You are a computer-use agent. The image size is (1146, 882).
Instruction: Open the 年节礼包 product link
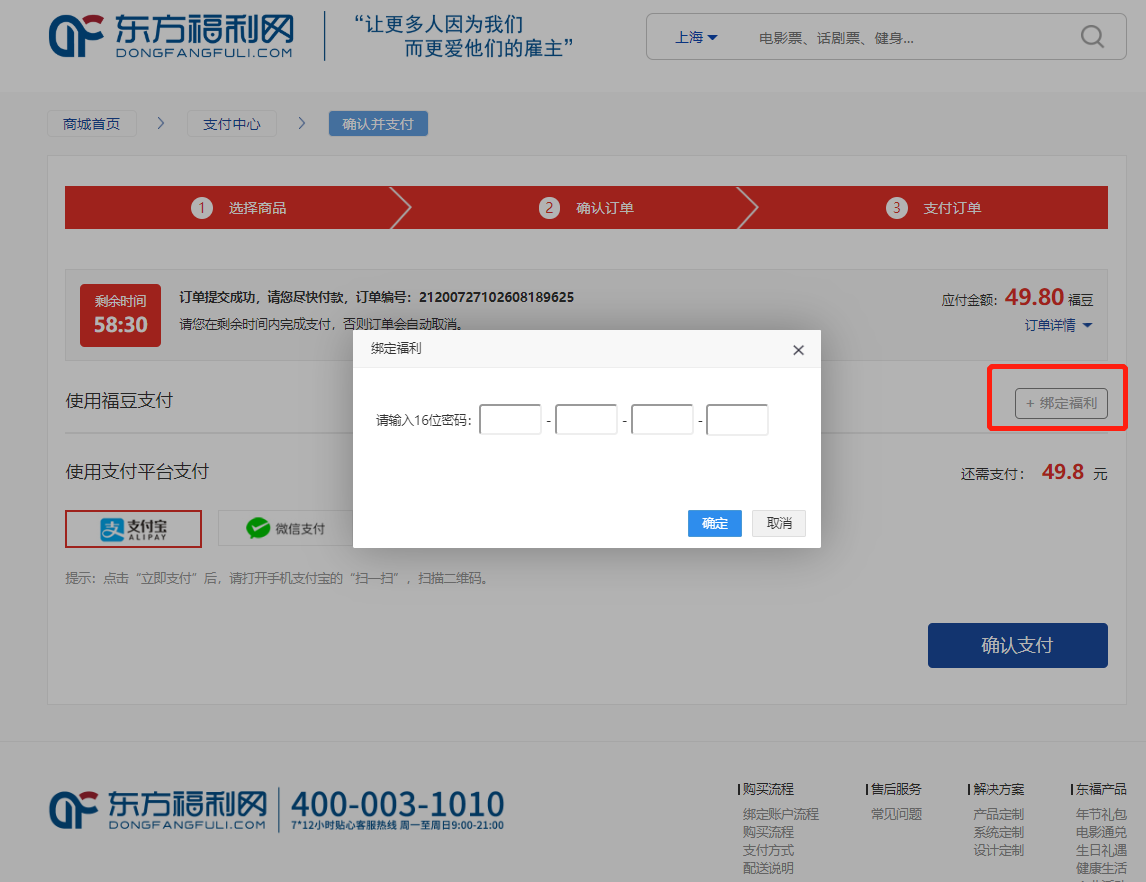point(1101,813)
